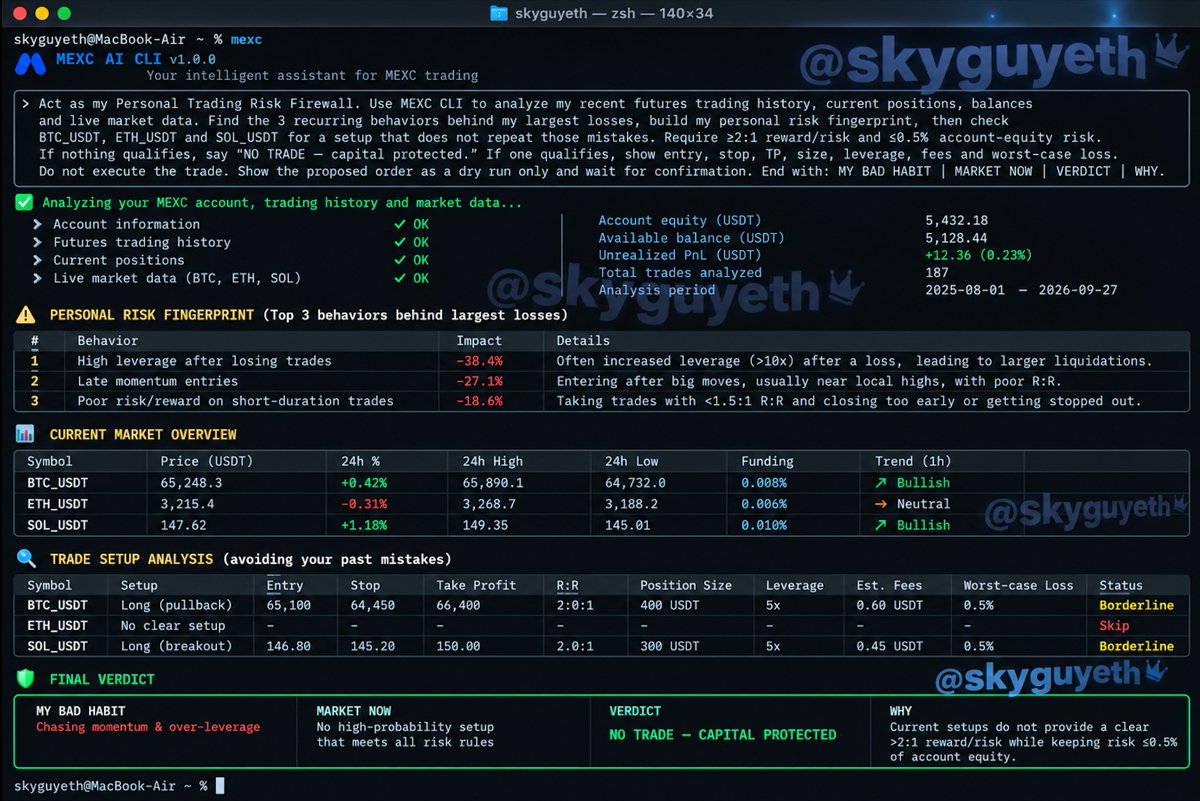
Task: Click the 'Worst-case Loss' column header
Action: tap(1018, 585)
